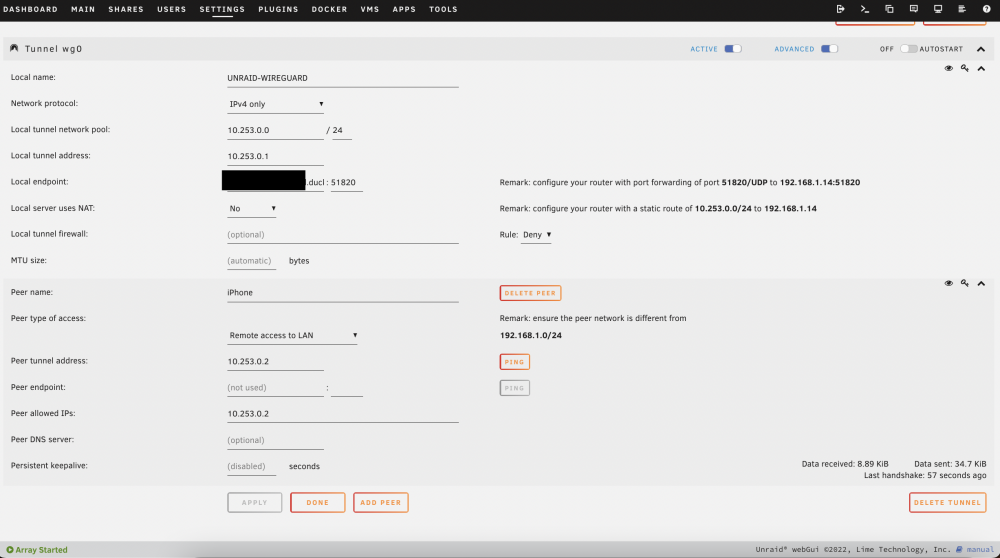Click the ADD PEER button
This screenshot has height=558, width=1000.
[x=381, y=503]
